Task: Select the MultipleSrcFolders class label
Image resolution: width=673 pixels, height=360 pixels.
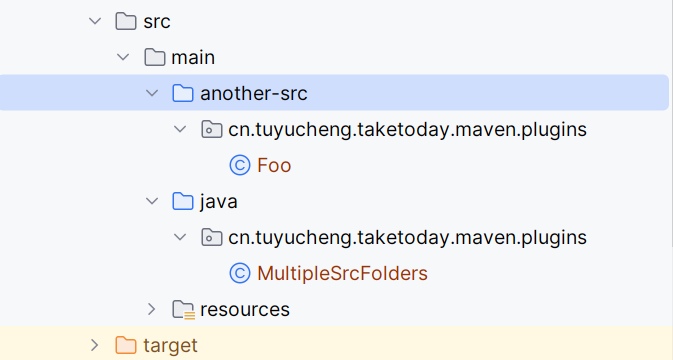Action: [x=342, y=274]
